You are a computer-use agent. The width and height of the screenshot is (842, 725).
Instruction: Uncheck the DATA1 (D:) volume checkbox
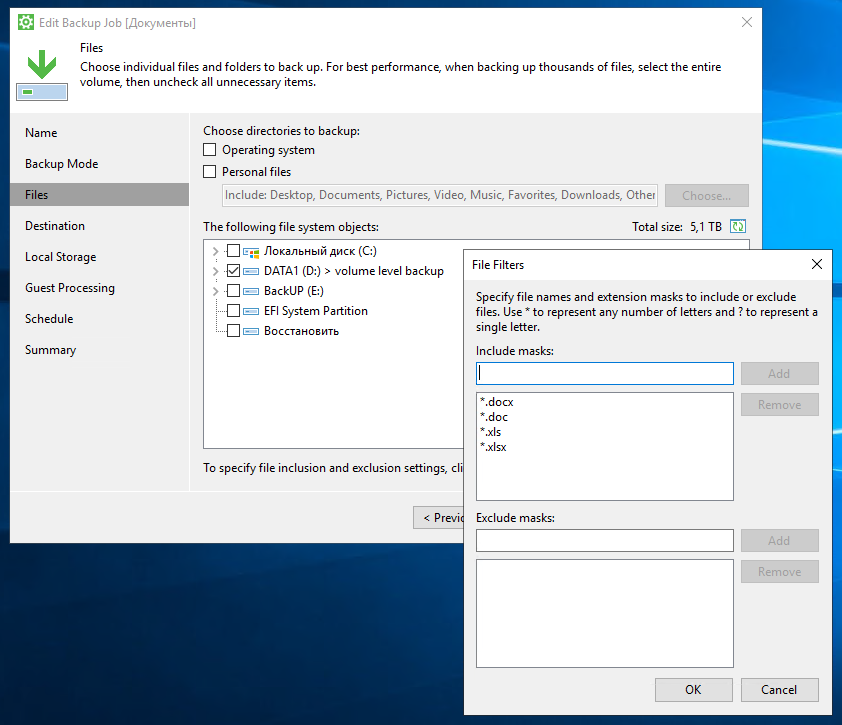tap(233, 270)
